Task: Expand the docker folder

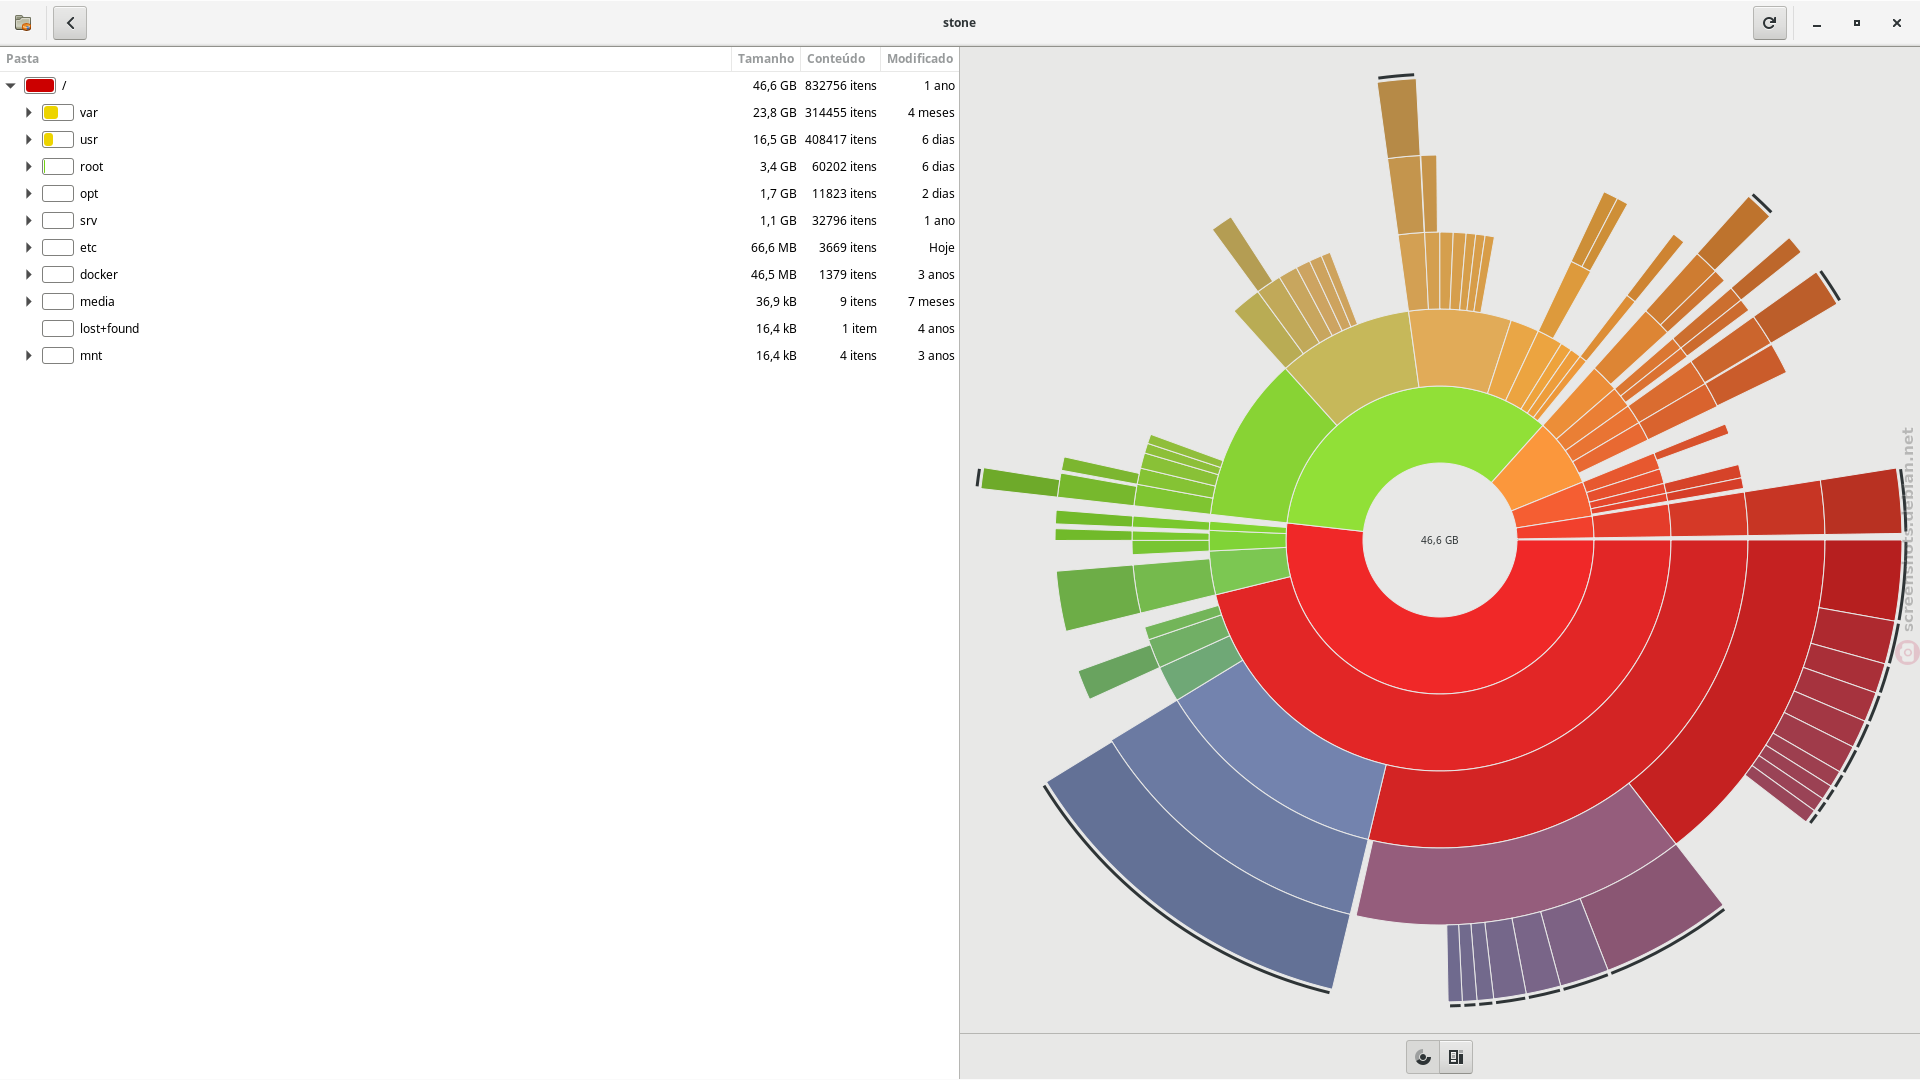Action: click(29, 275)
